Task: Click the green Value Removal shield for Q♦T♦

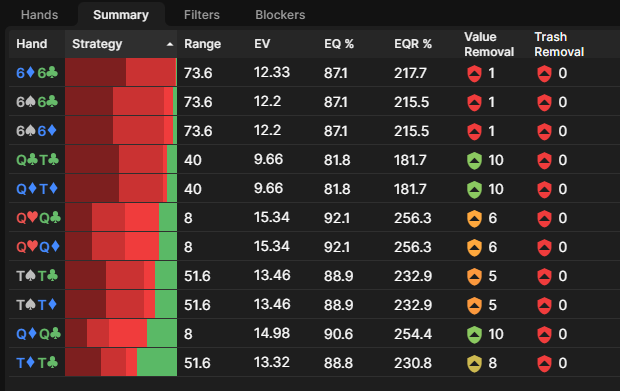Action: pos(474,190)
